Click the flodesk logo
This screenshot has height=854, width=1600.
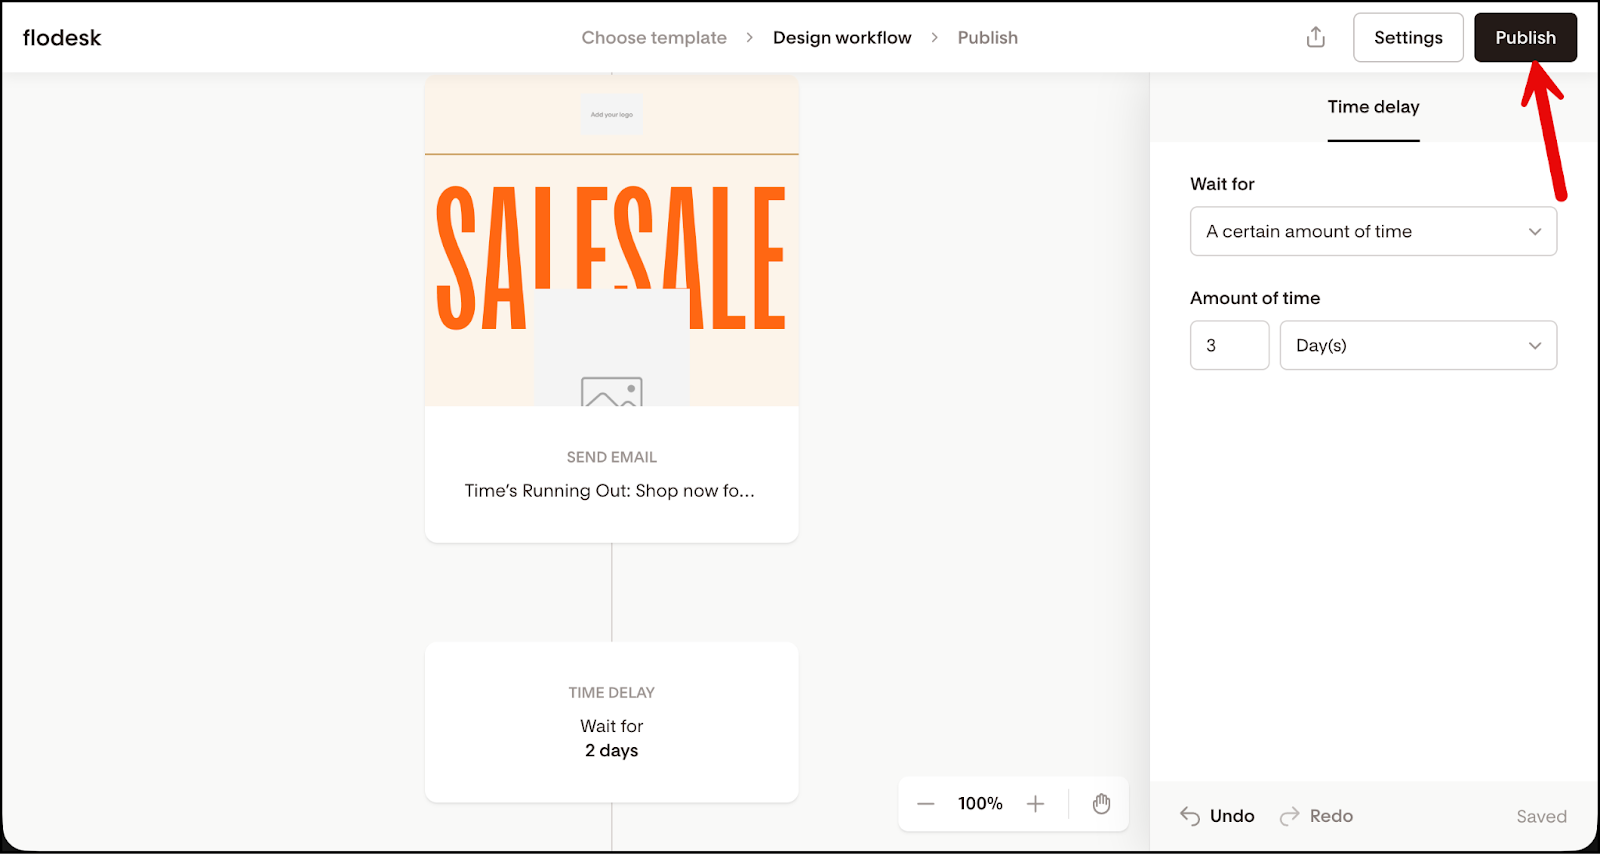point(62,38)
